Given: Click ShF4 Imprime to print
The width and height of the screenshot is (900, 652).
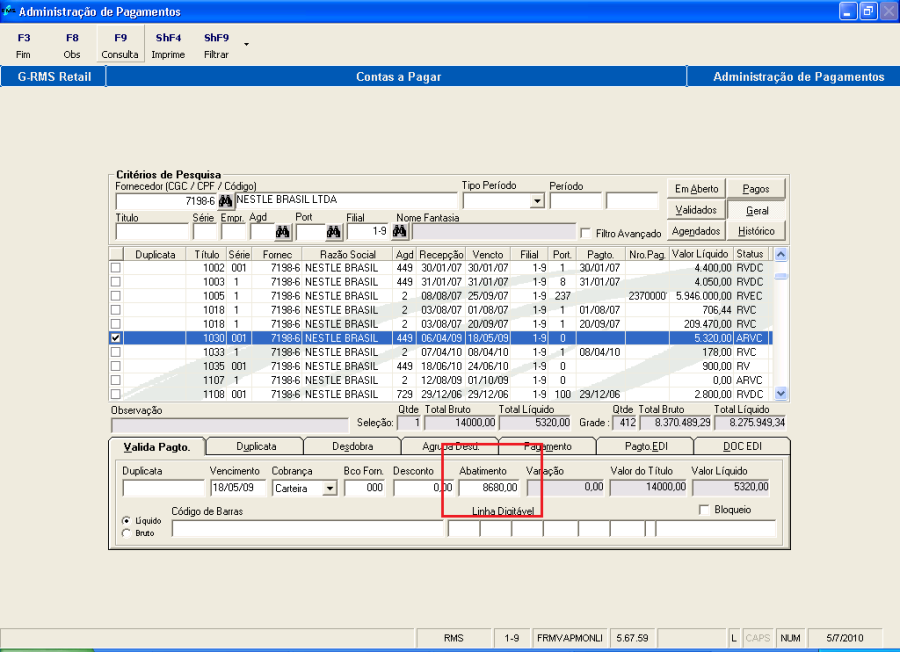Looking at the screenshot, I should (x=168, y=46).
